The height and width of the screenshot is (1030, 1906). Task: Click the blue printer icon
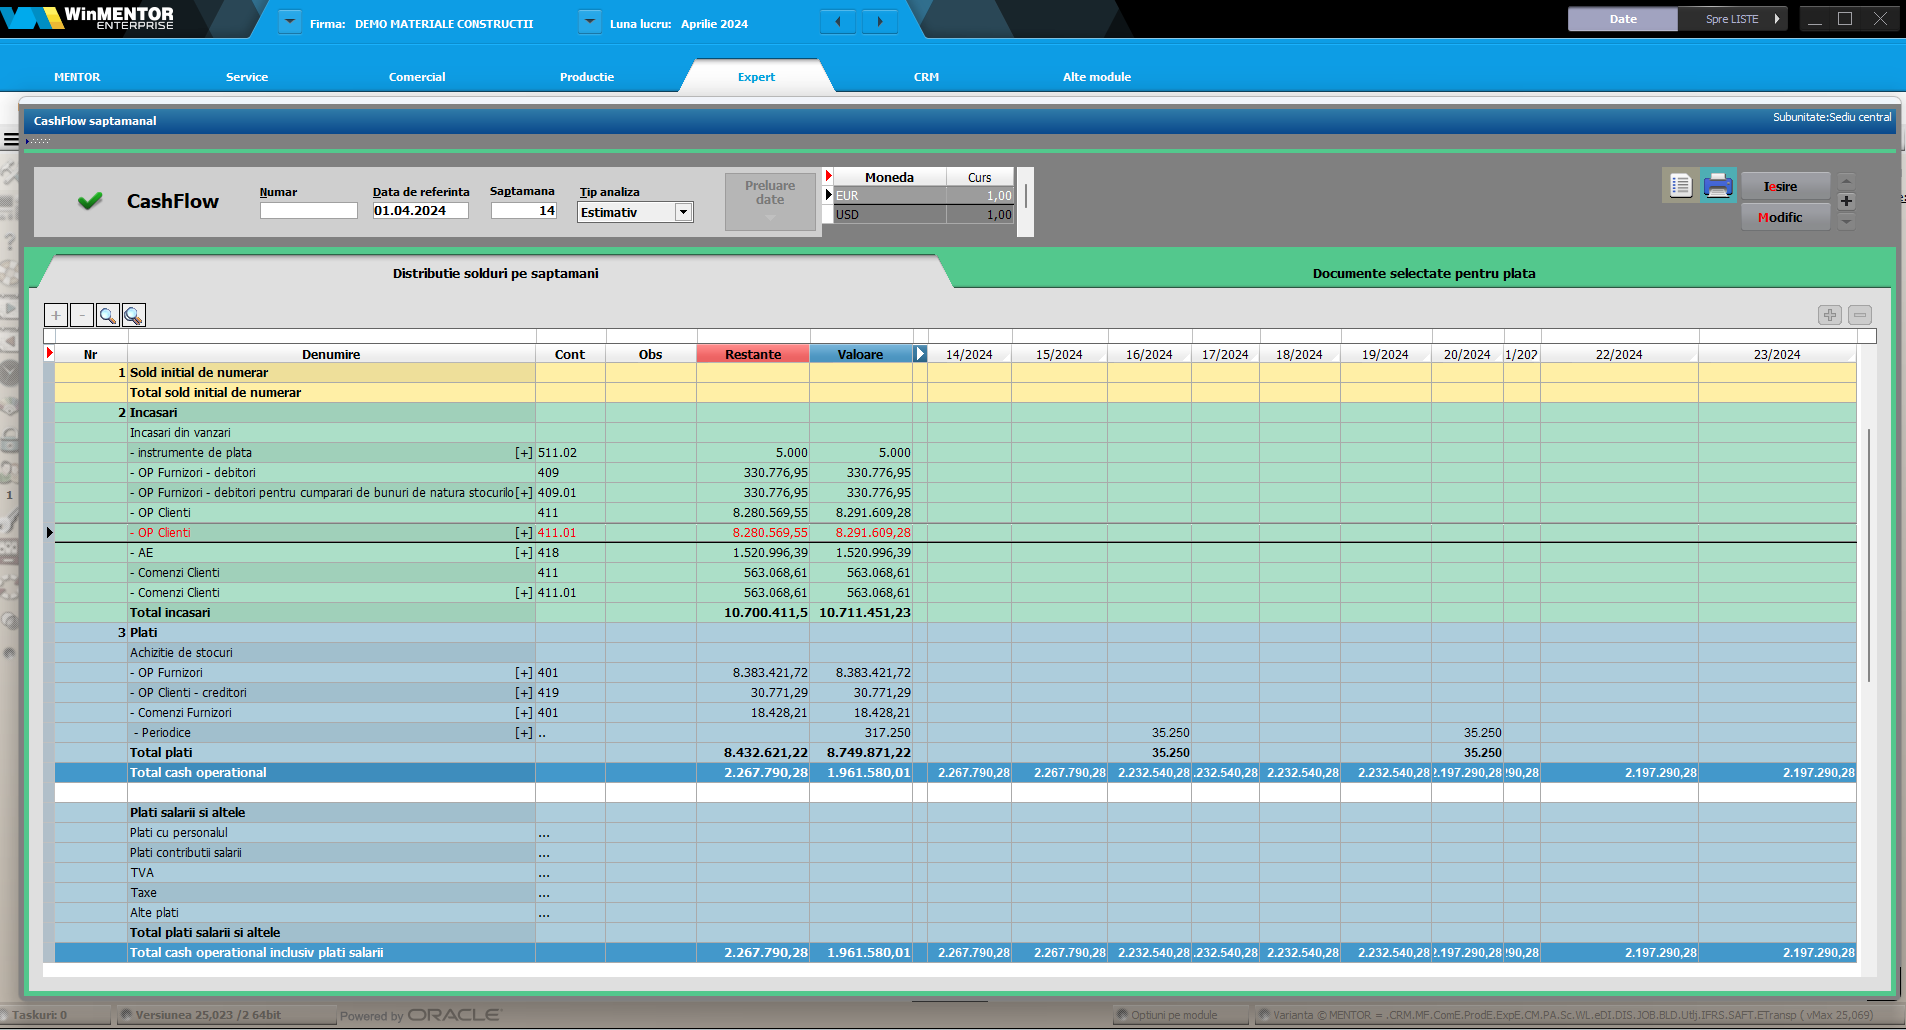pyautogui.click(x=1718, y=186)
